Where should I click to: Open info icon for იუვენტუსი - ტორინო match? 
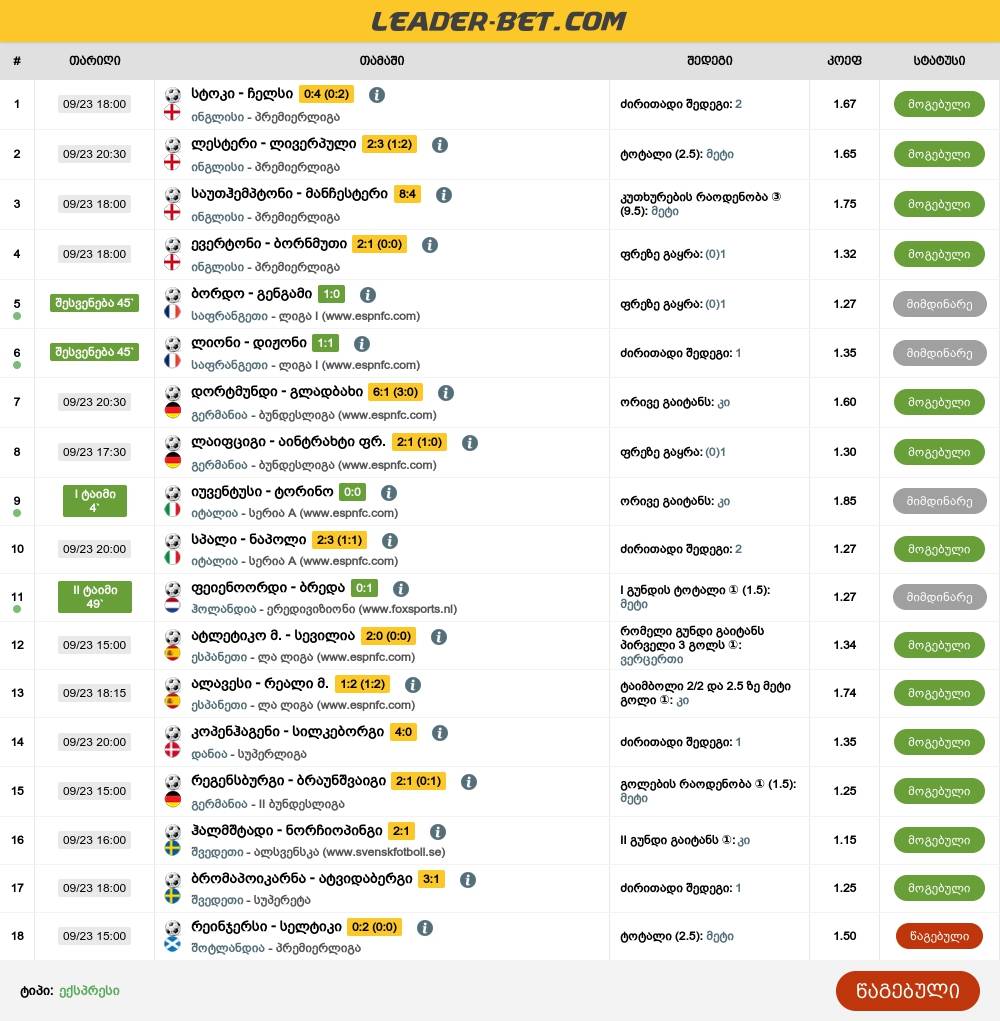pos(389,493)
